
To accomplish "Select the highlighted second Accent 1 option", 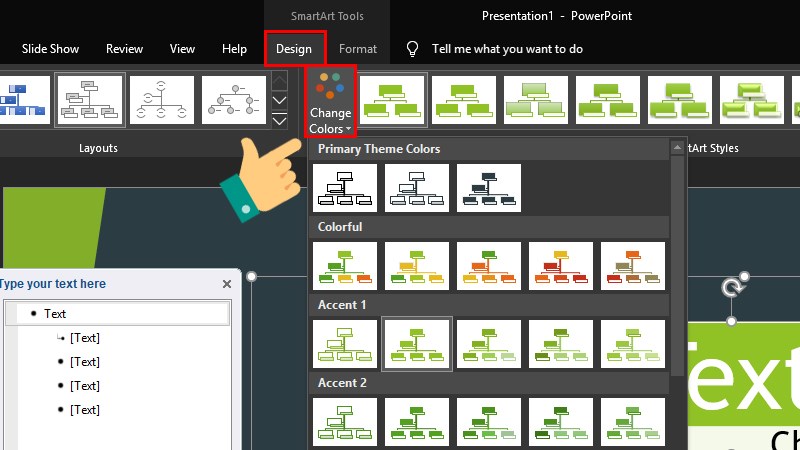I will click(417, 344).
